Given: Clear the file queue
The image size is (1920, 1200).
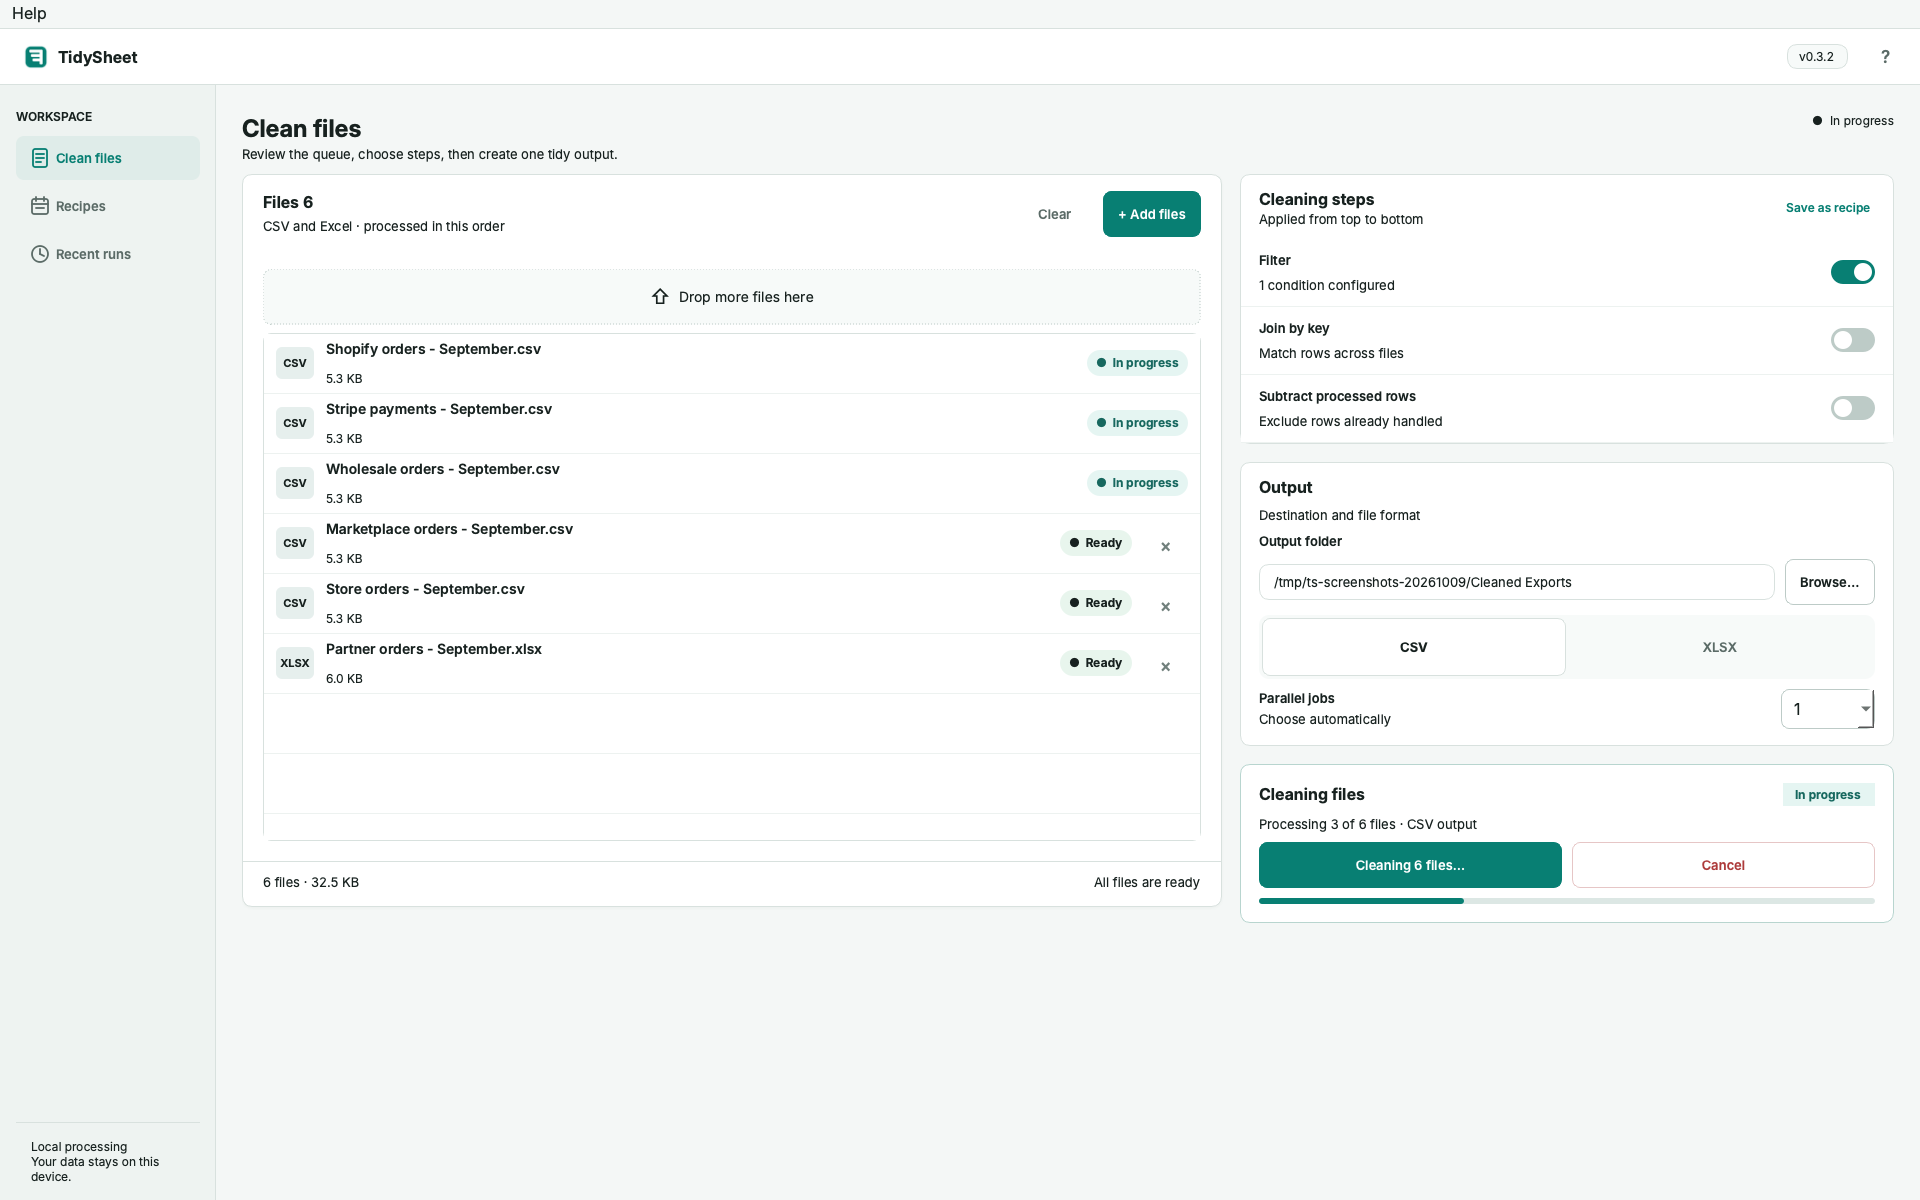Looking at the screenshot, I should [1054, 214].
